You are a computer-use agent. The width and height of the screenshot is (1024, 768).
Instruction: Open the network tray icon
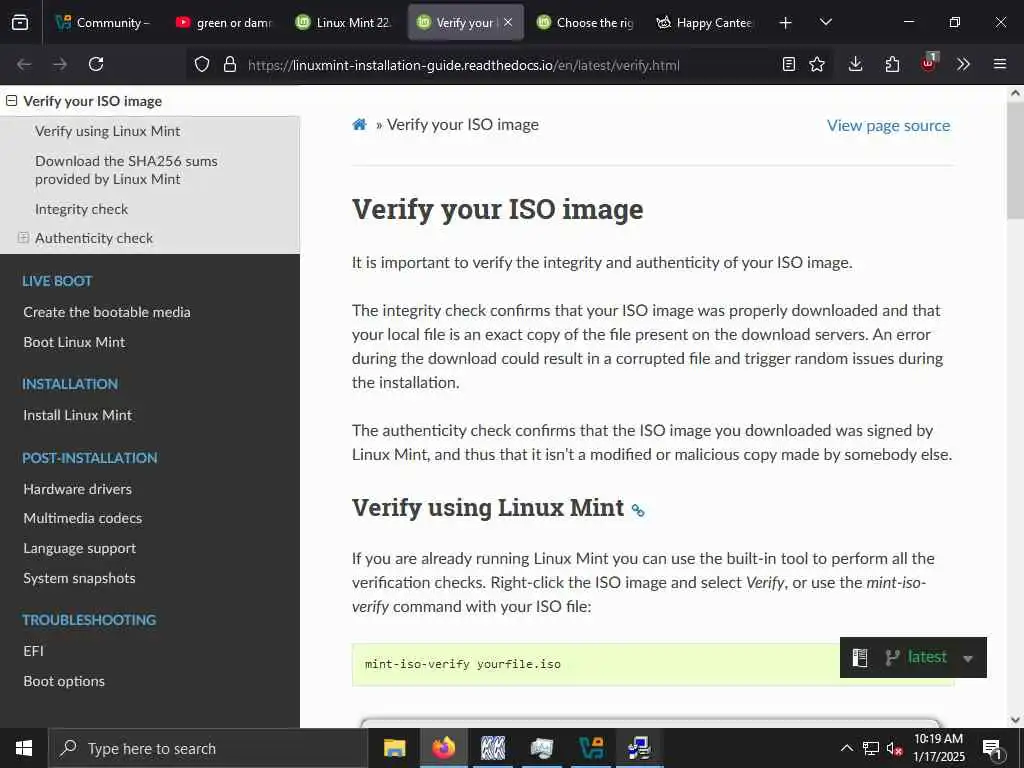[x=871, y=748]
